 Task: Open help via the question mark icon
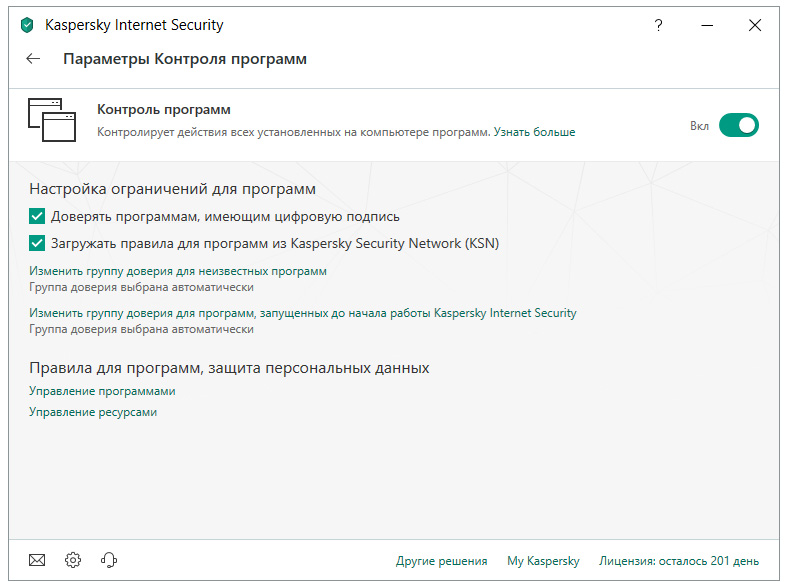pos(659,25)
